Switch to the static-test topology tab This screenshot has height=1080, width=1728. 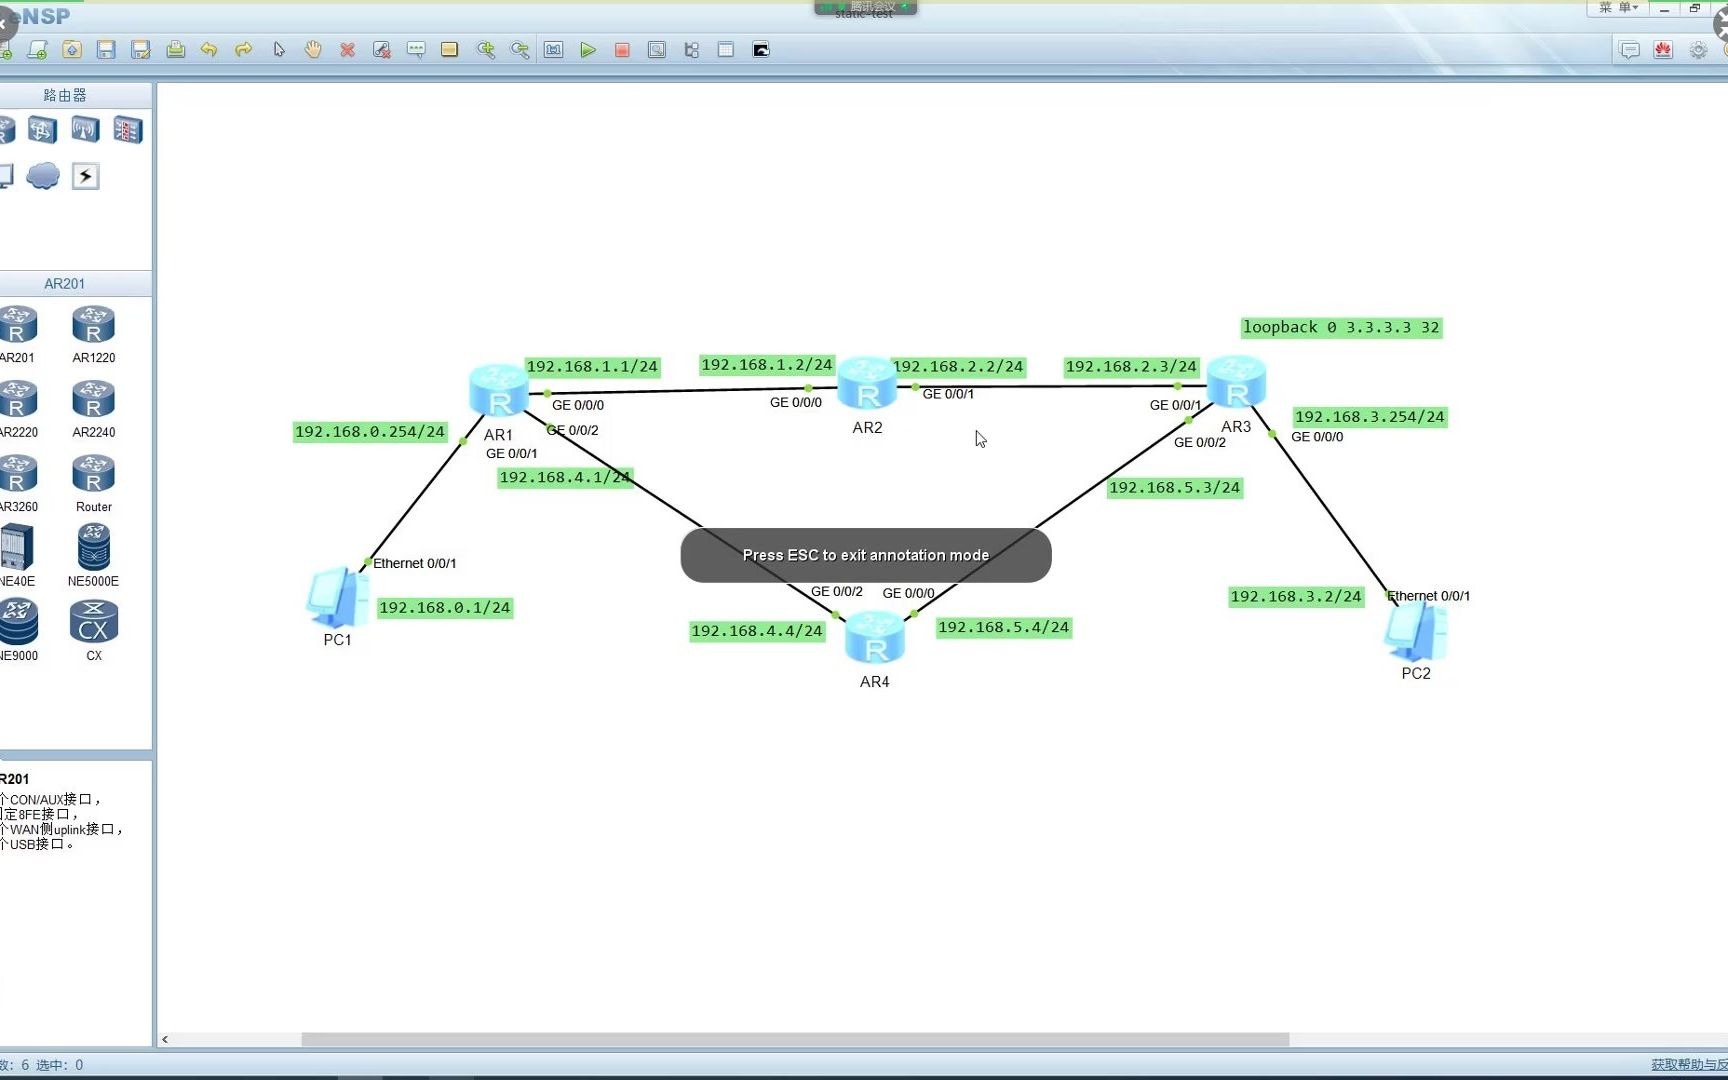click(x=864, y=14)
